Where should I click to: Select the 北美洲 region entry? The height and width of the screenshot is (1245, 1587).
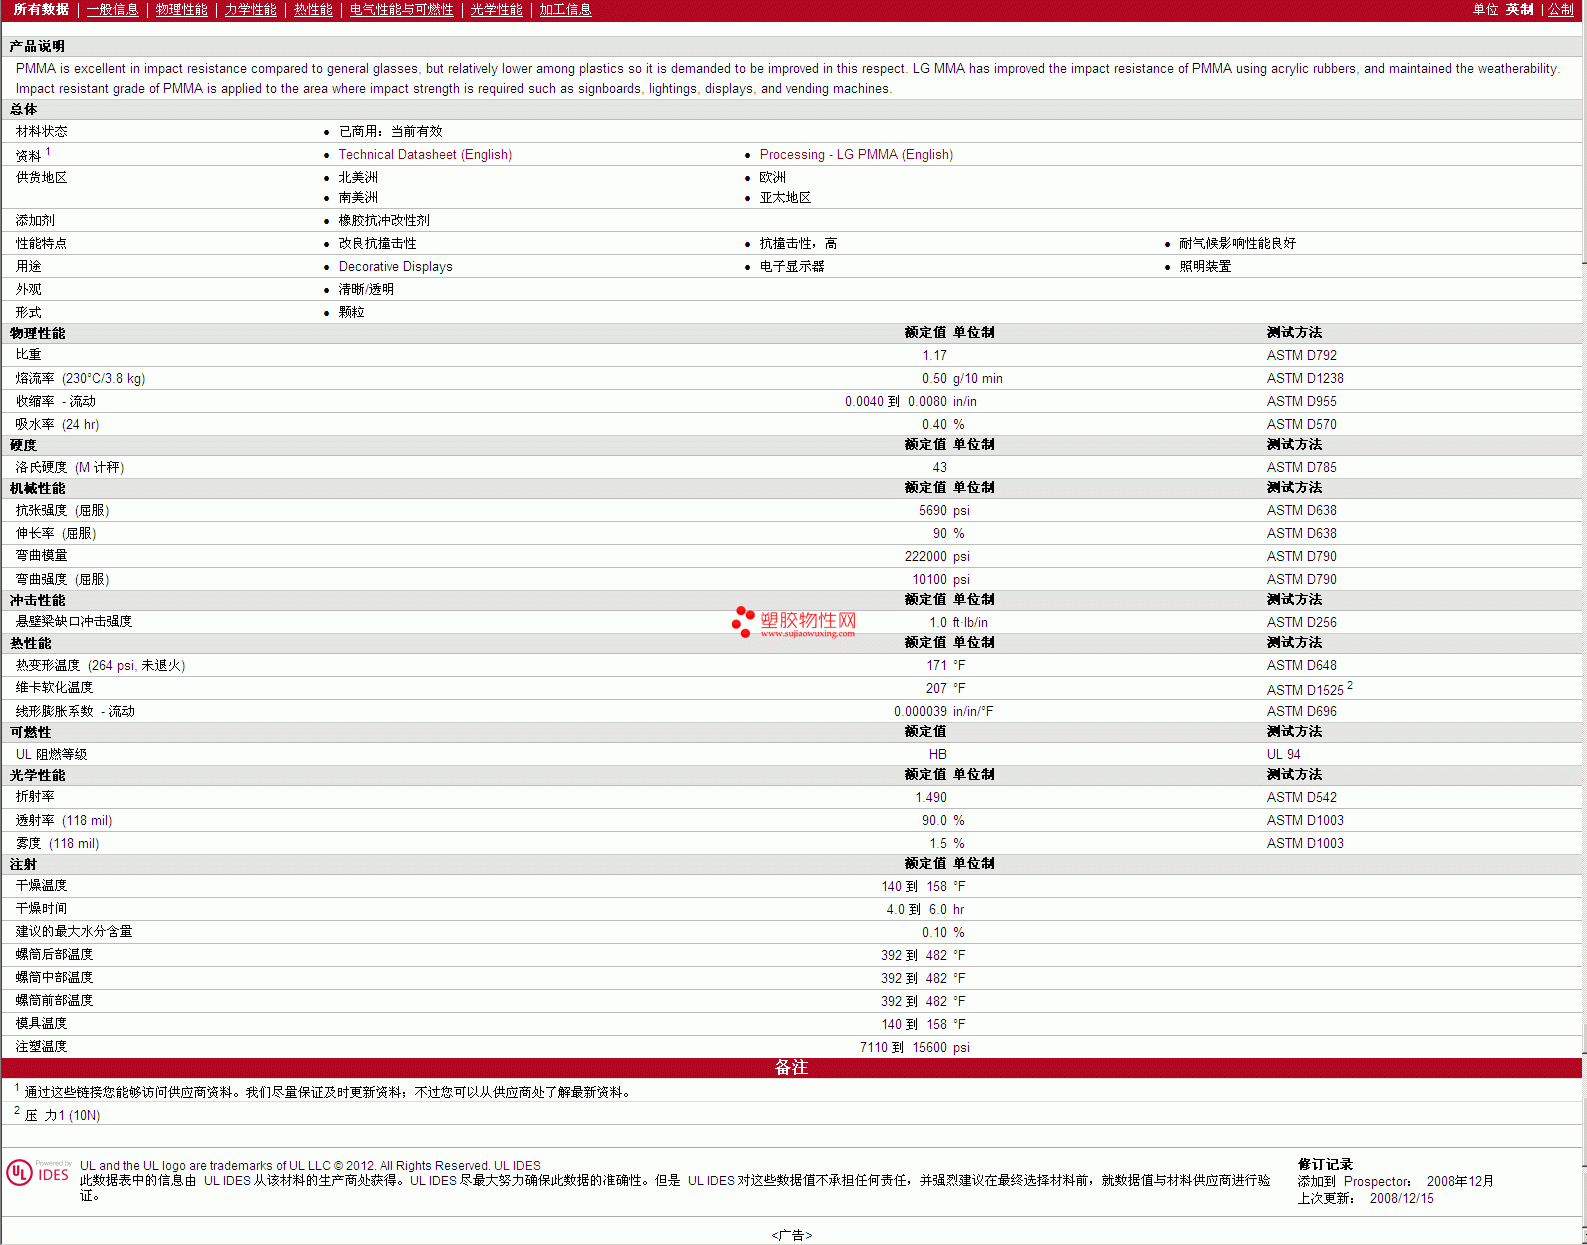tap(358, 178)
